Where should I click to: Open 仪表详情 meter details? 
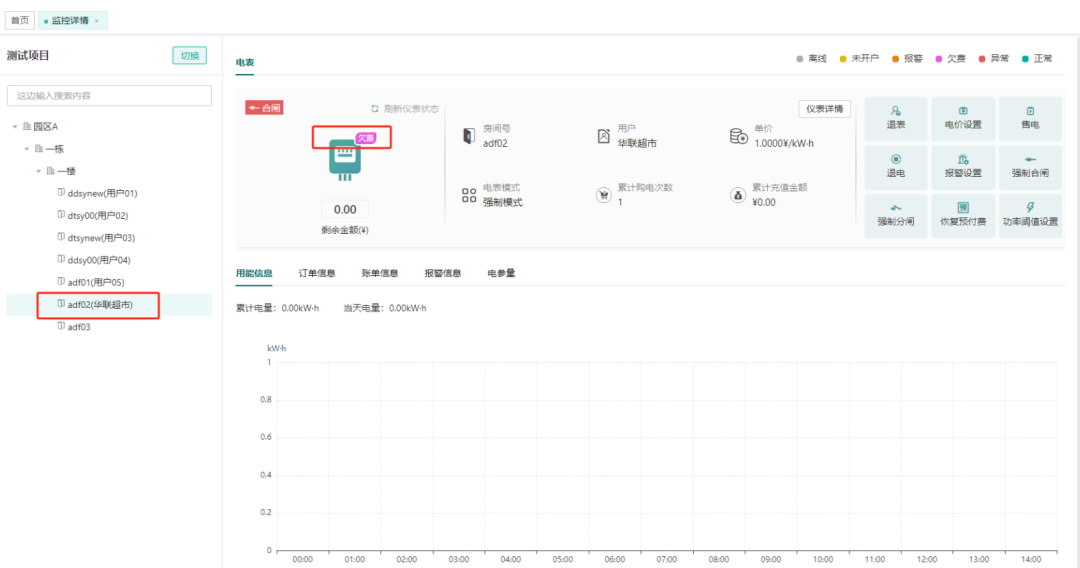tap(824, 109)
